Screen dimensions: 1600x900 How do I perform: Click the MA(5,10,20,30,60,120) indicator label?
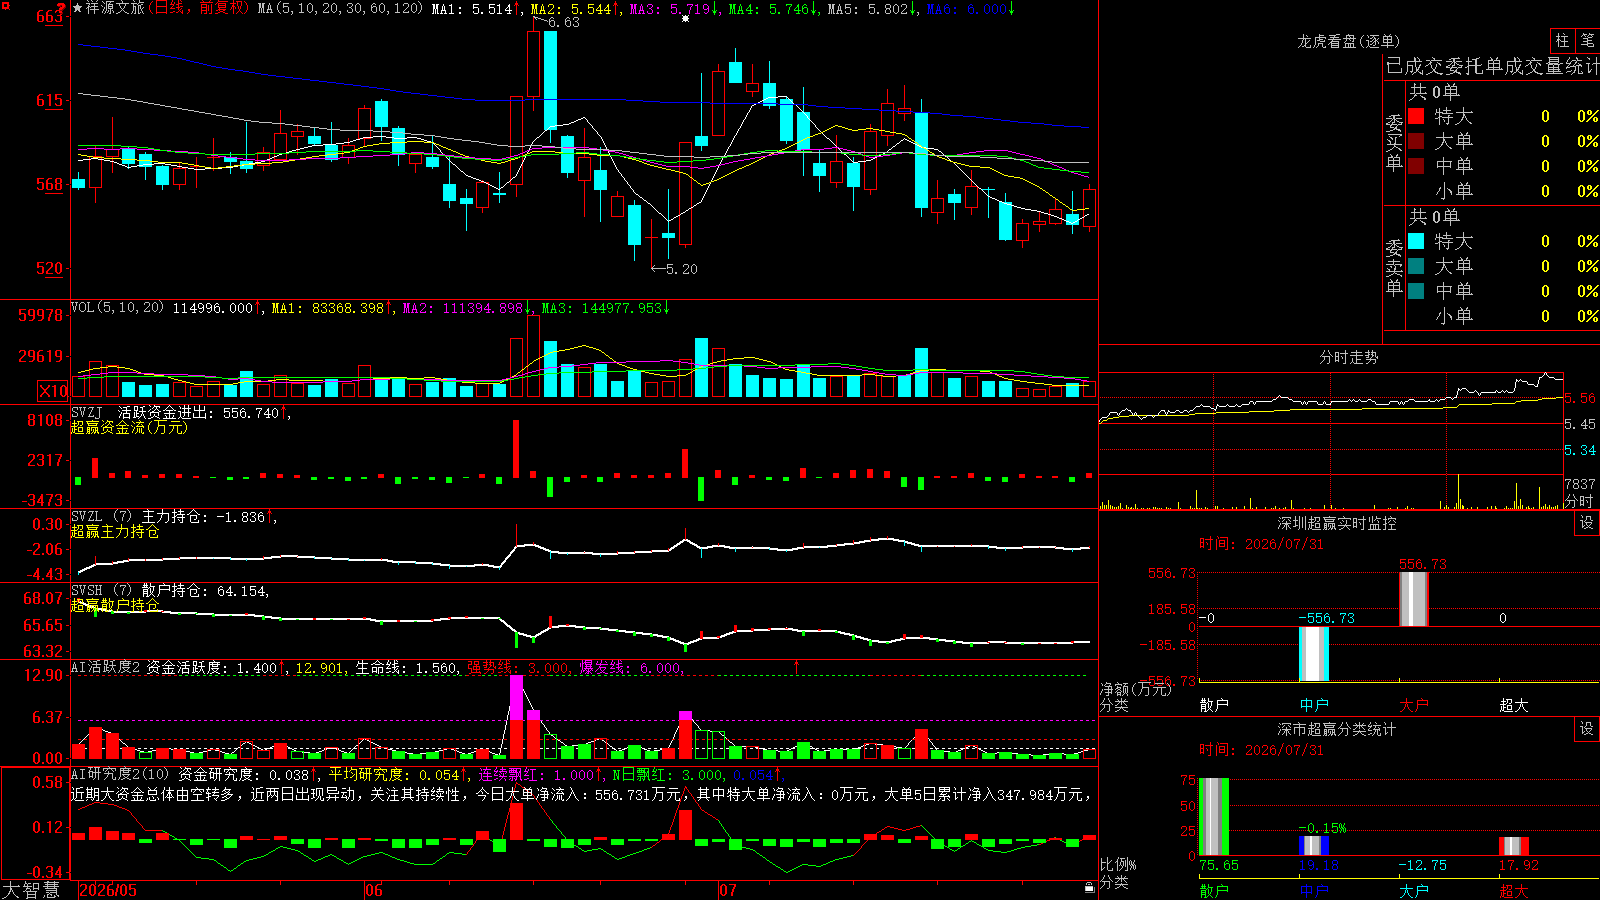coord(340,9)
